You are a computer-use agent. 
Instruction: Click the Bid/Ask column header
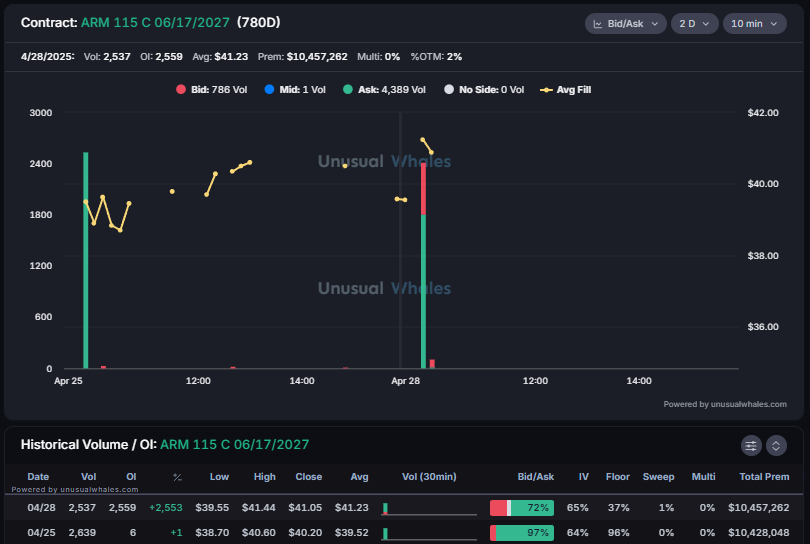[536, 477]
